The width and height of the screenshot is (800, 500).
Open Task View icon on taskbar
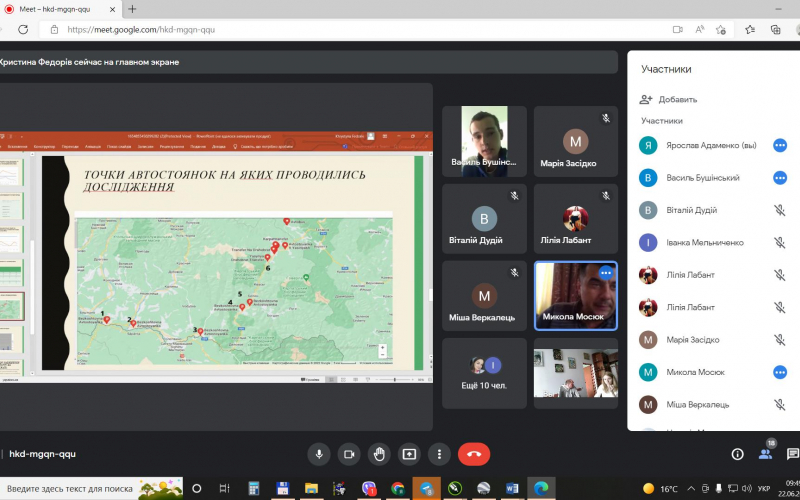point(224,489)
